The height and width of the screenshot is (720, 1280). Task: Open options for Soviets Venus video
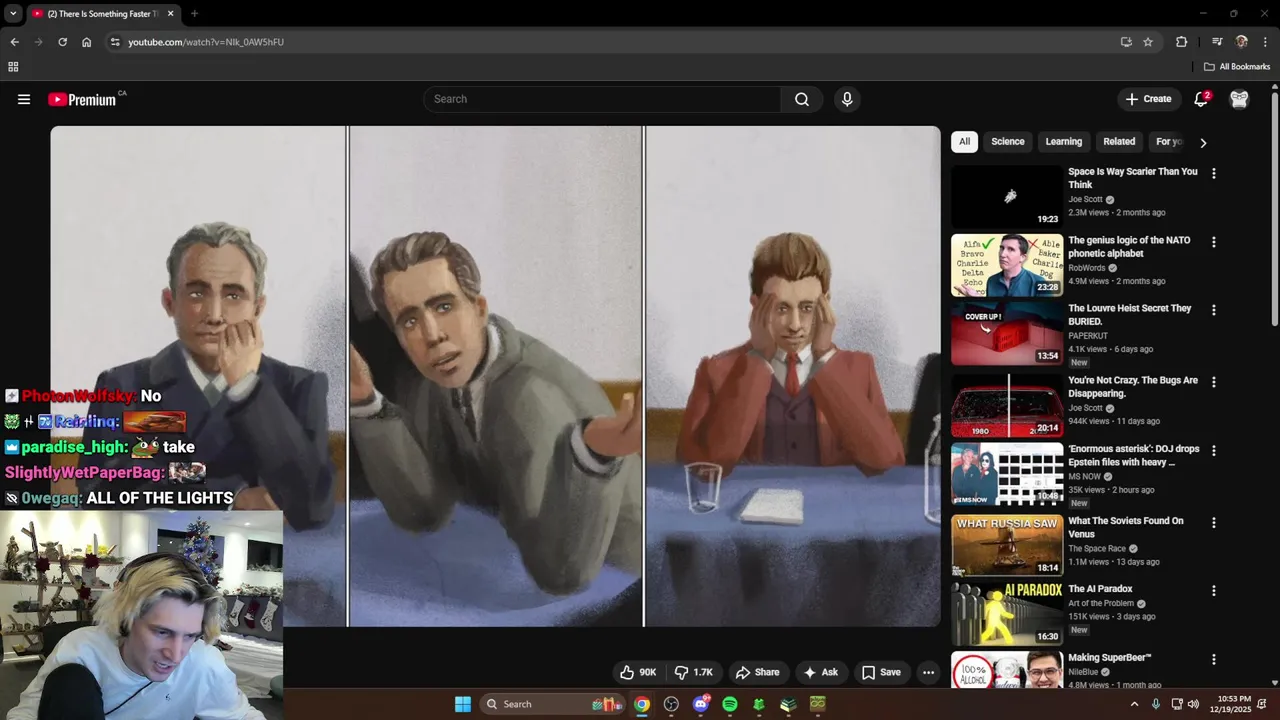[x=1214, y=523]
